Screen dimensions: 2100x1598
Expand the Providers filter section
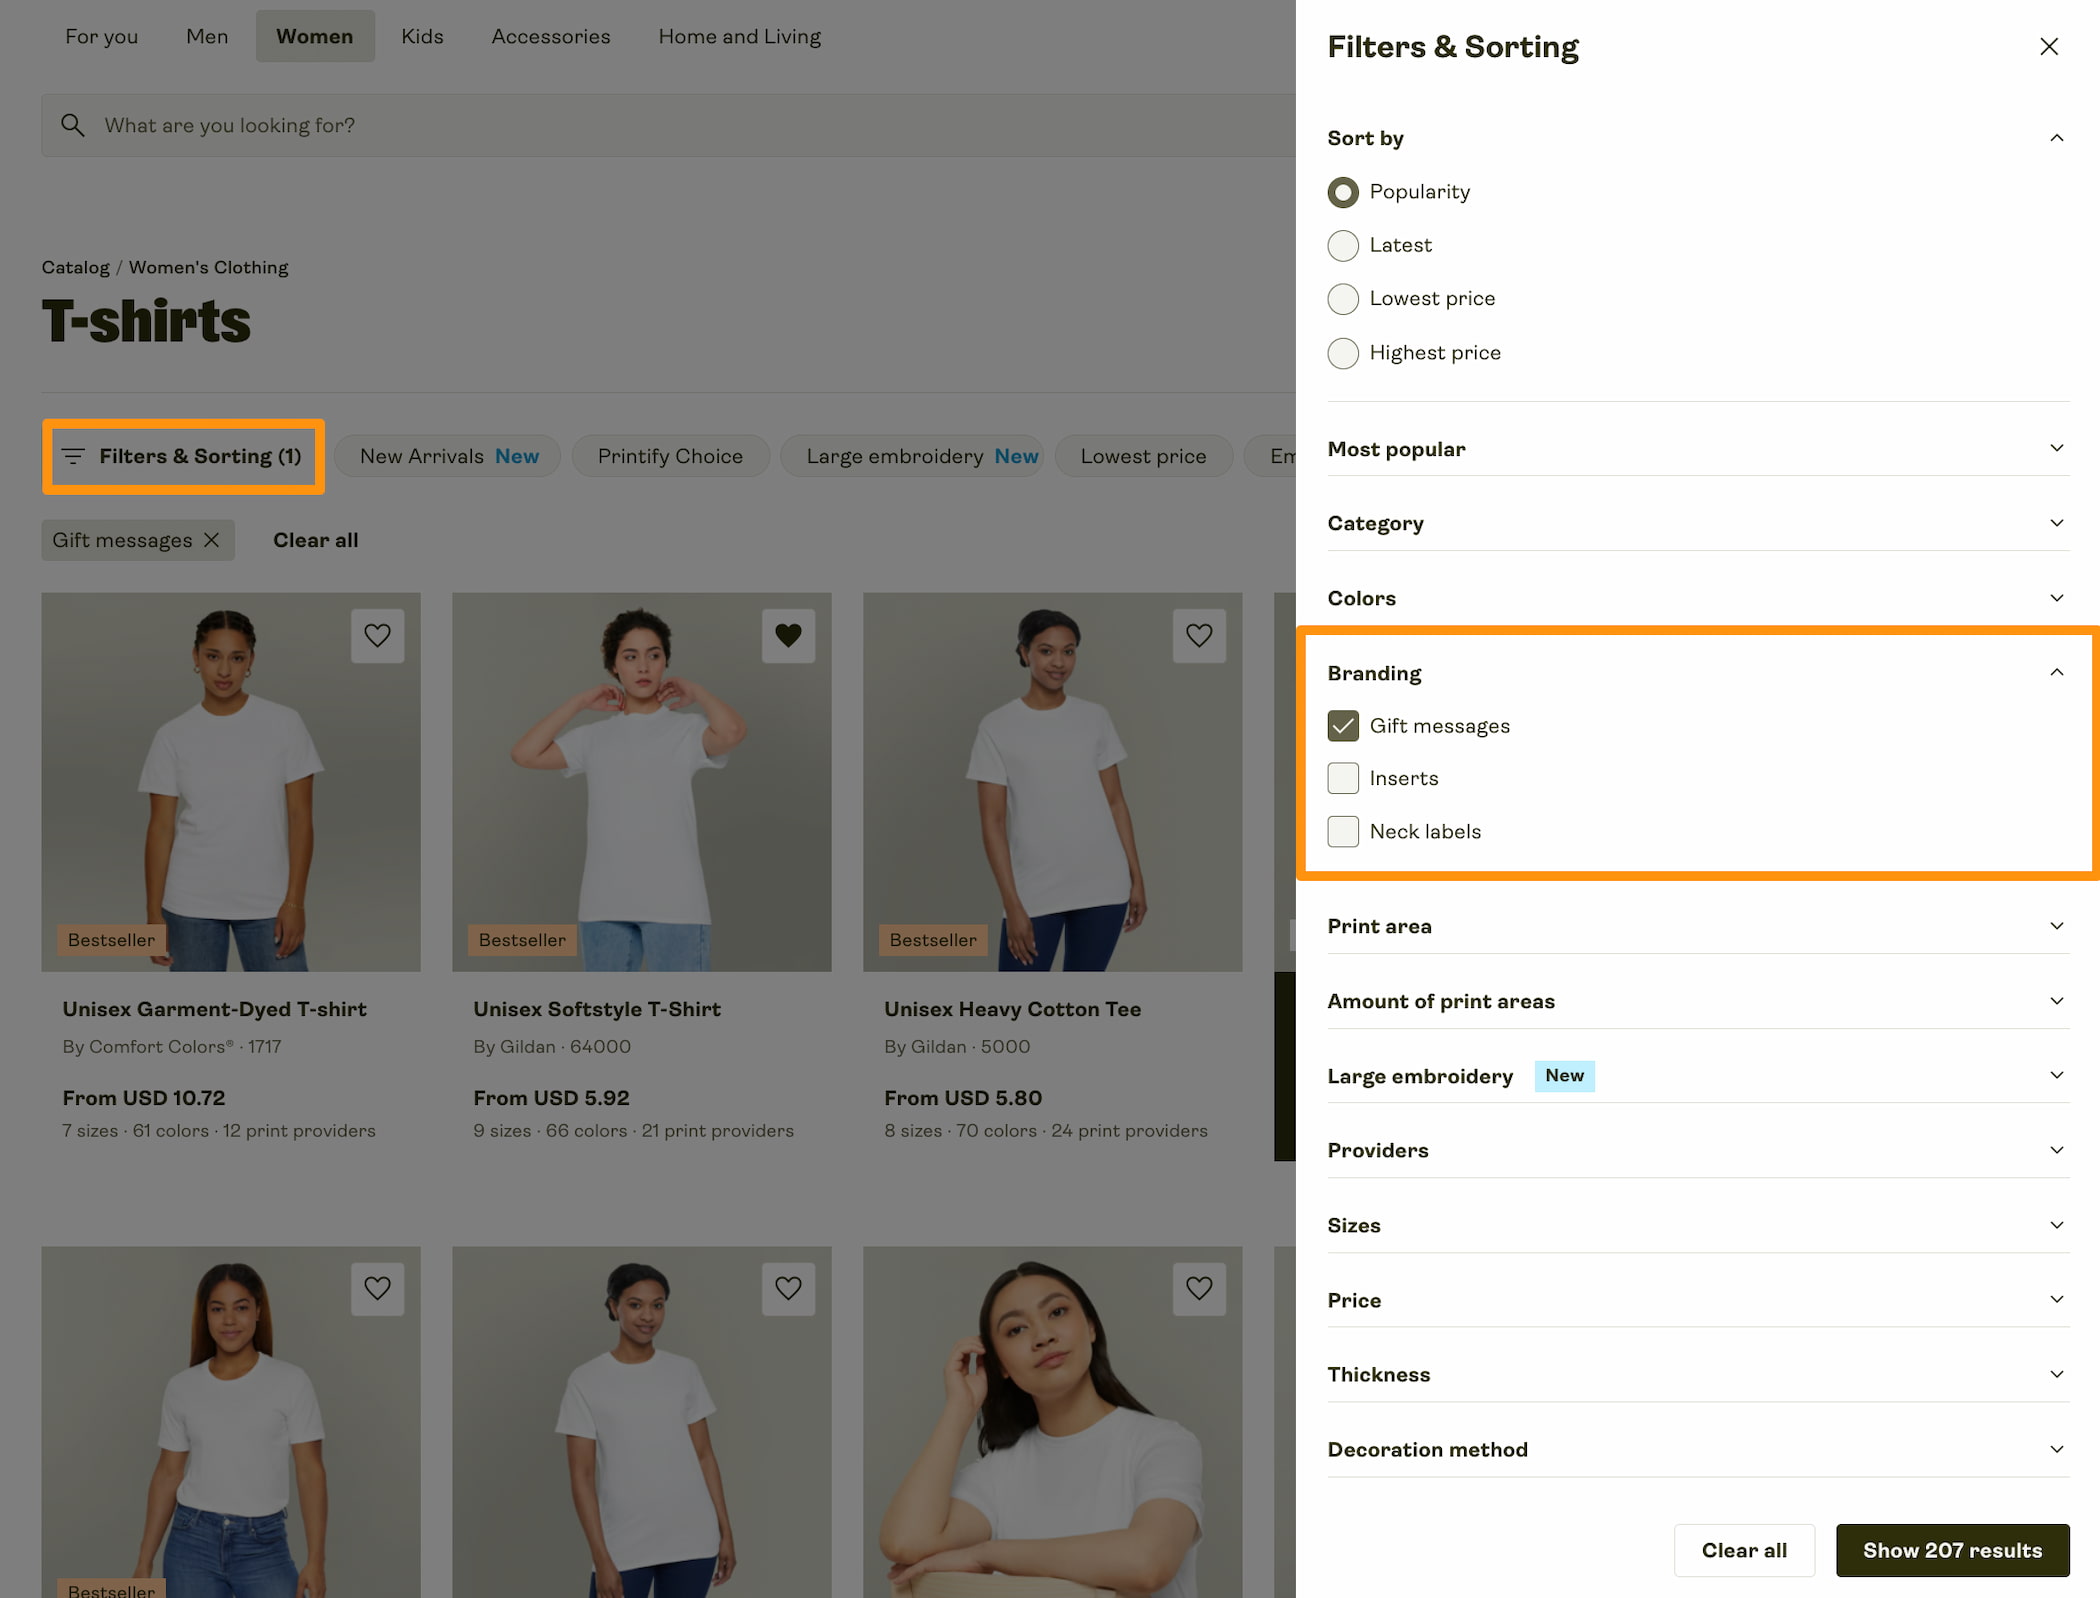click(1698, 1150)
